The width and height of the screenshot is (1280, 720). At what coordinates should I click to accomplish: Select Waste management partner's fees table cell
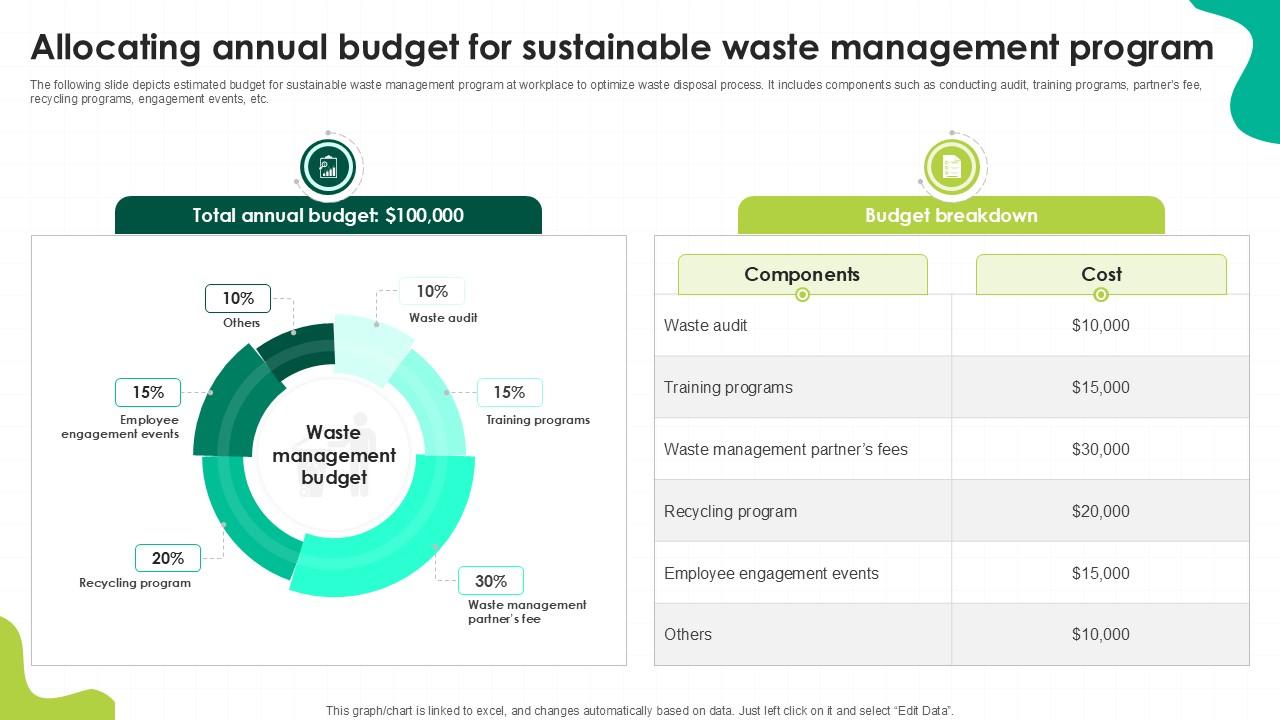[x=803, y=449]
